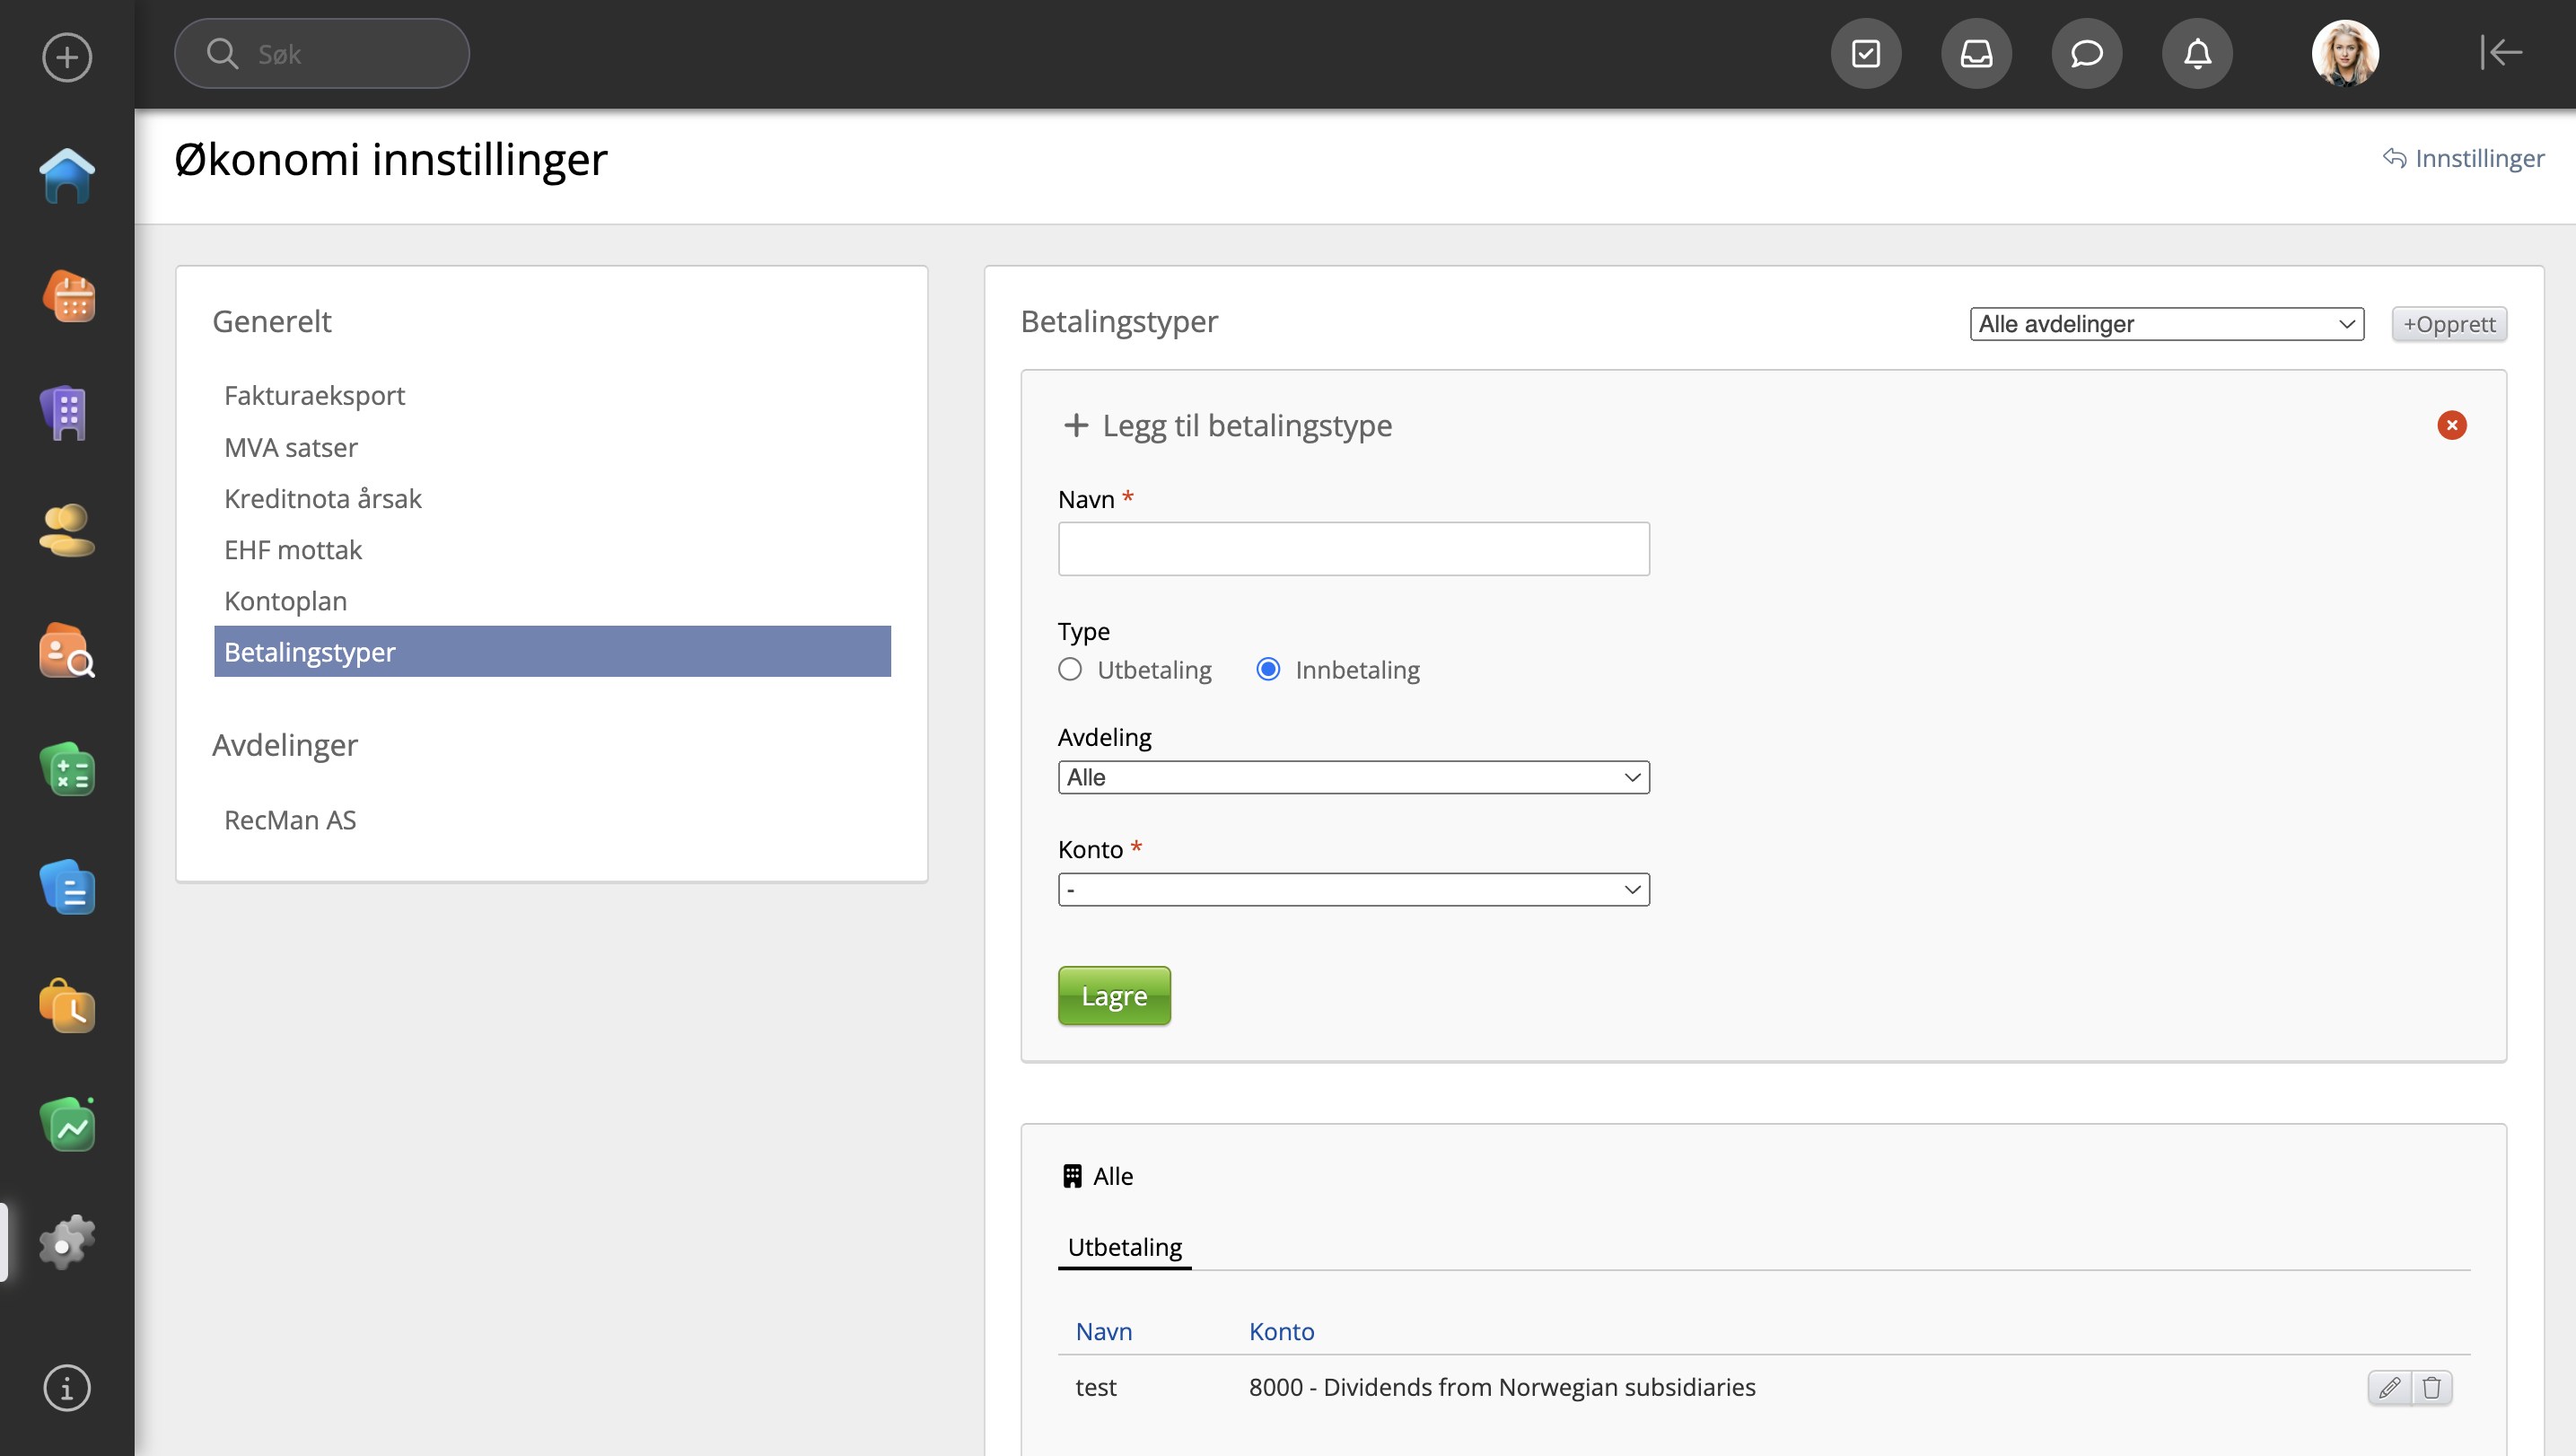Expand the Avdeling dropdown

(1353, 777)
